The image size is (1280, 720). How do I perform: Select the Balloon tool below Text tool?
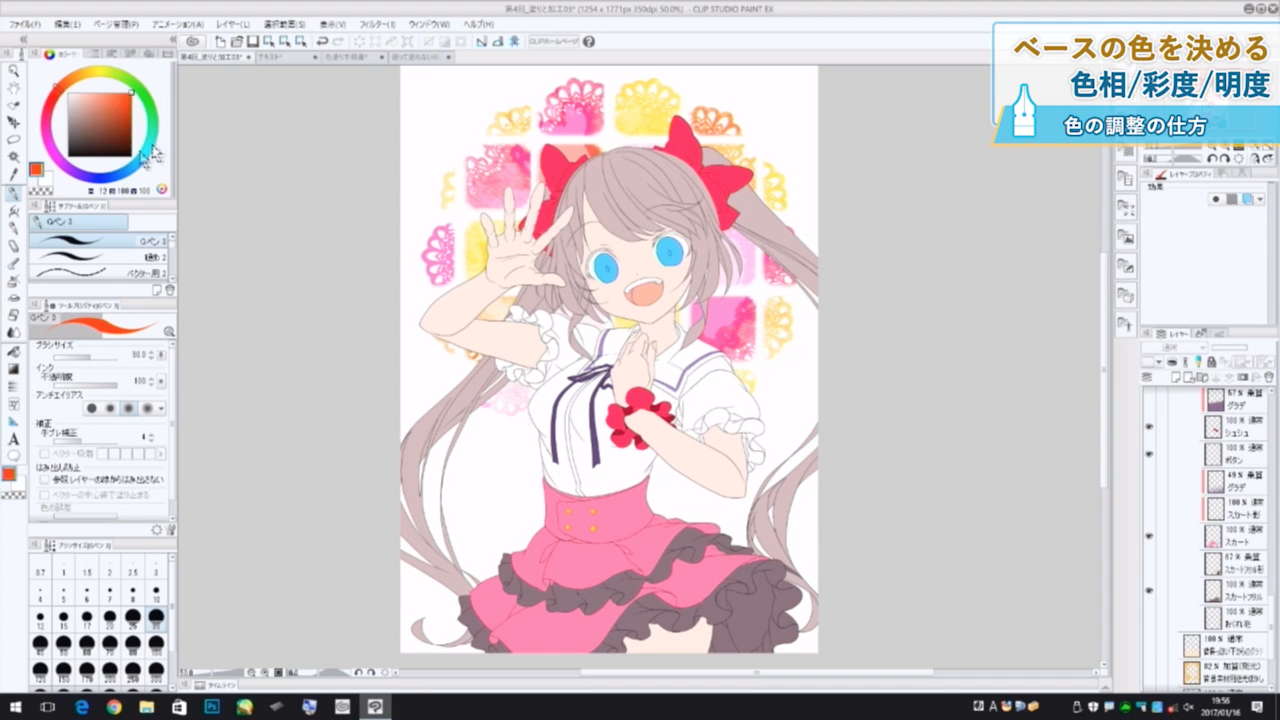(x=14, y=456)
